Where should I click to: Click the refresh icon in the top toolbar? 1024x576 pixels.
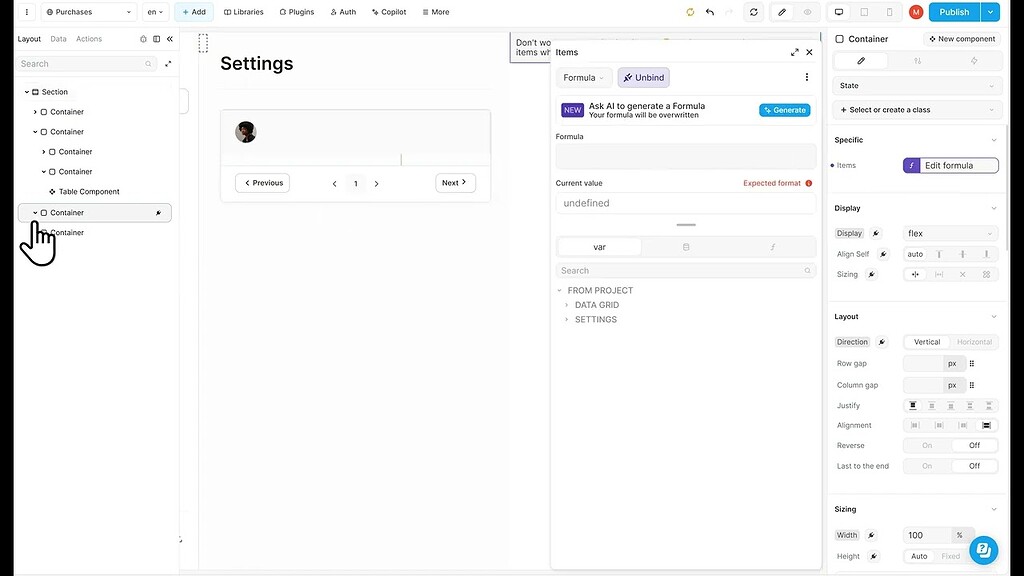[x=753, y=12]
